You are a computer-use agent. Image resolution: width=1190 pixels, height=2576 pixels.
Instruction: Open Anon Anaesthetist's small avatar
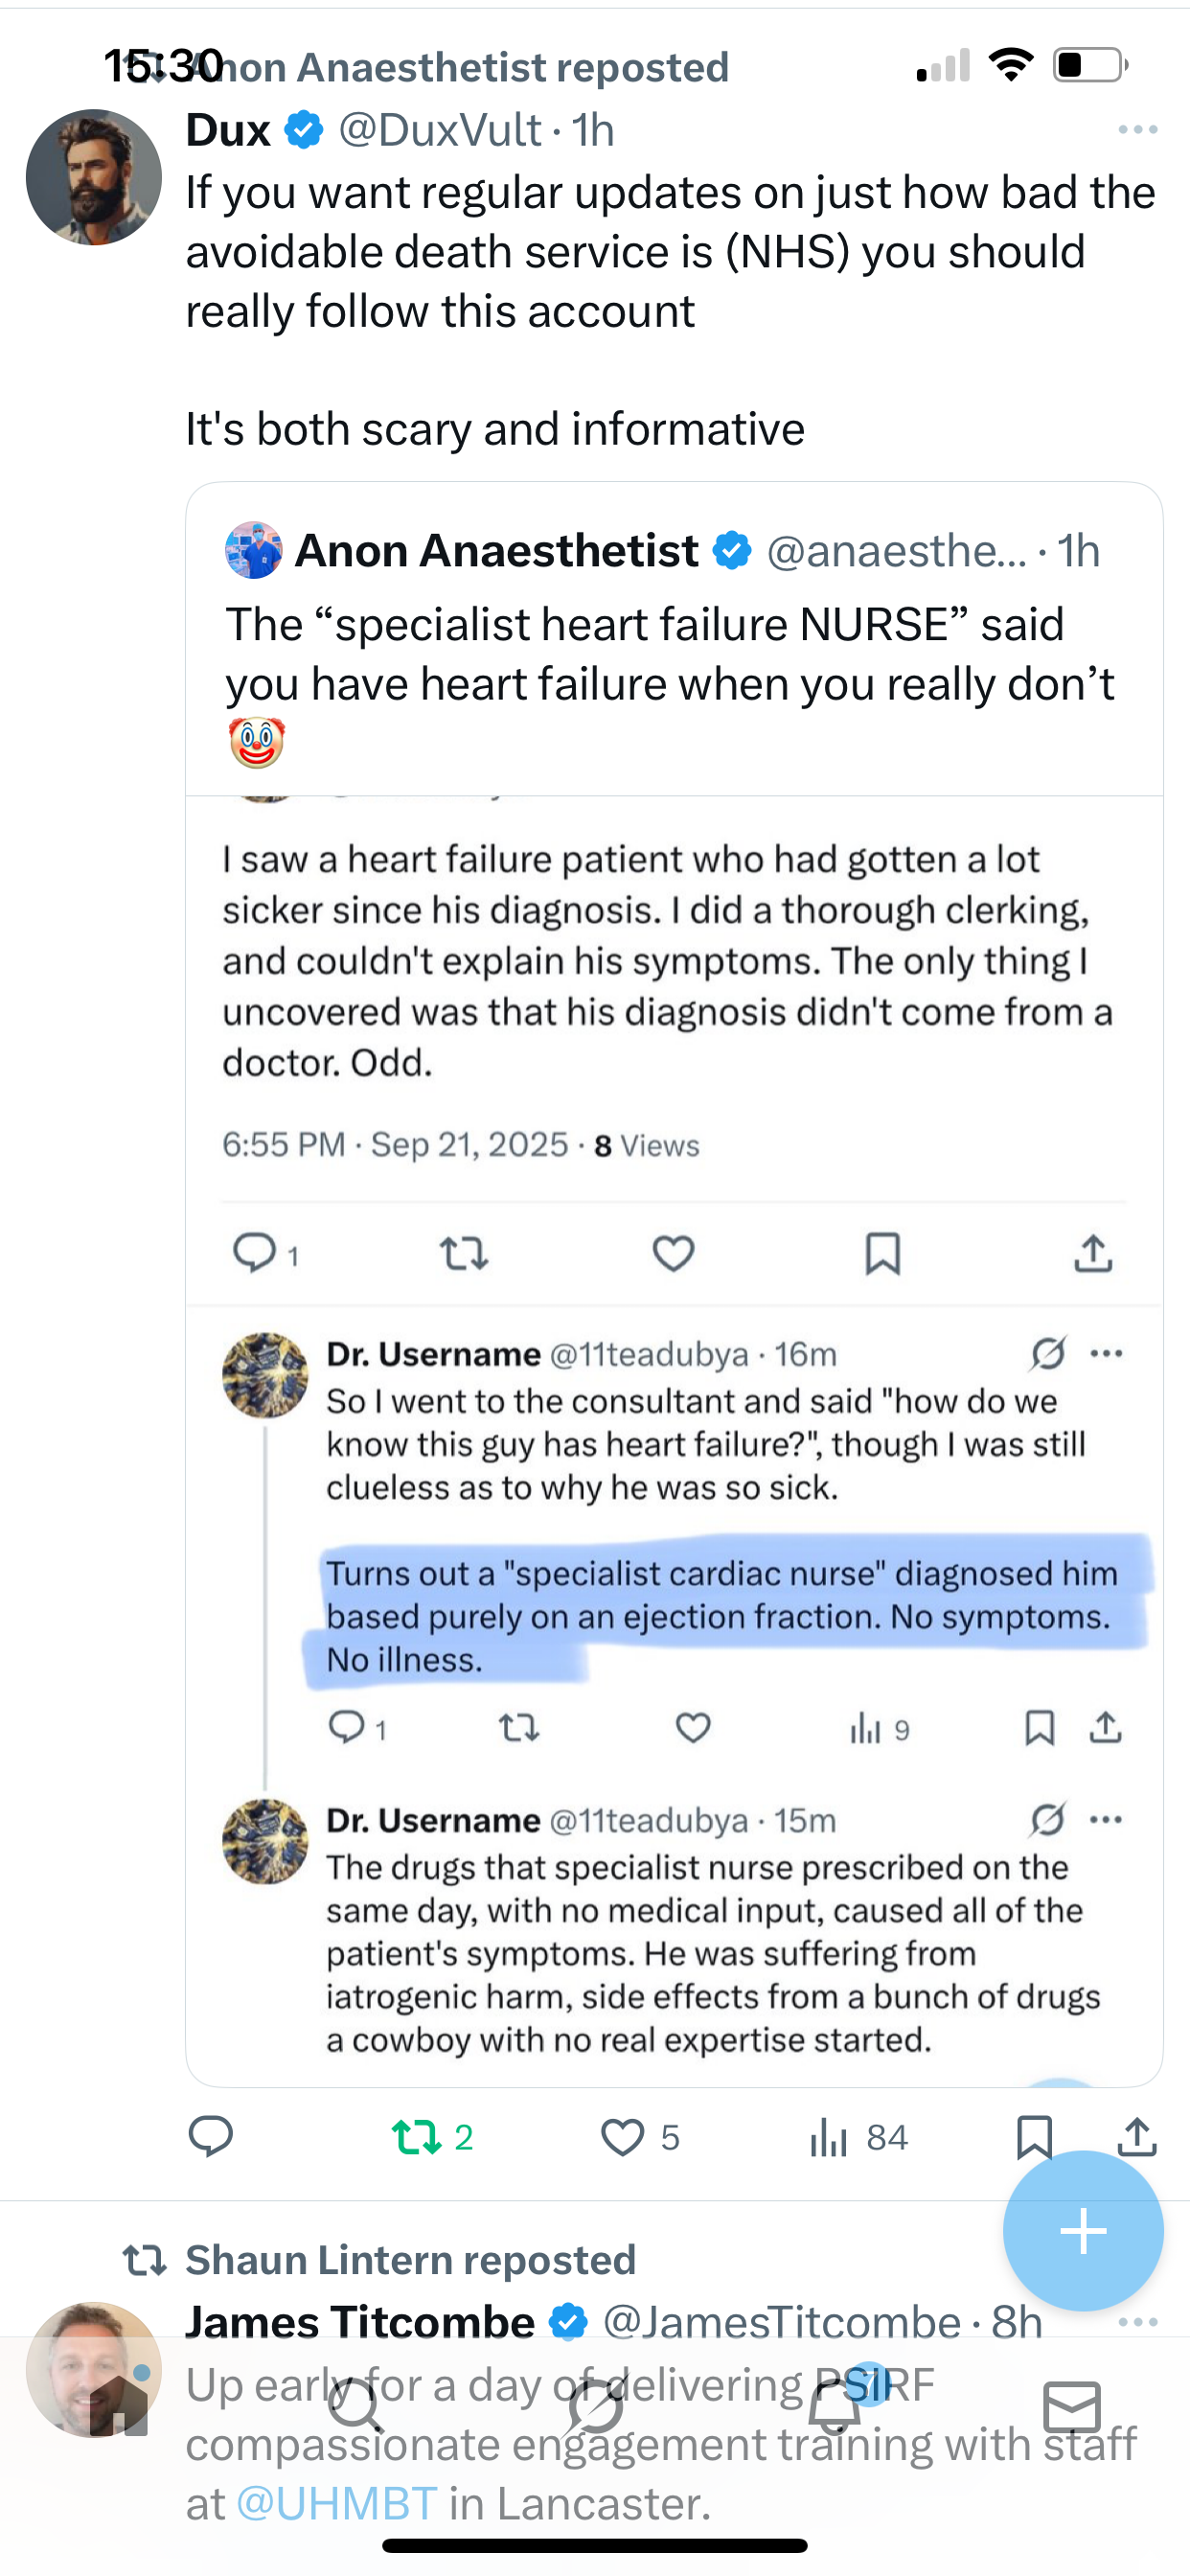[254, 550]
